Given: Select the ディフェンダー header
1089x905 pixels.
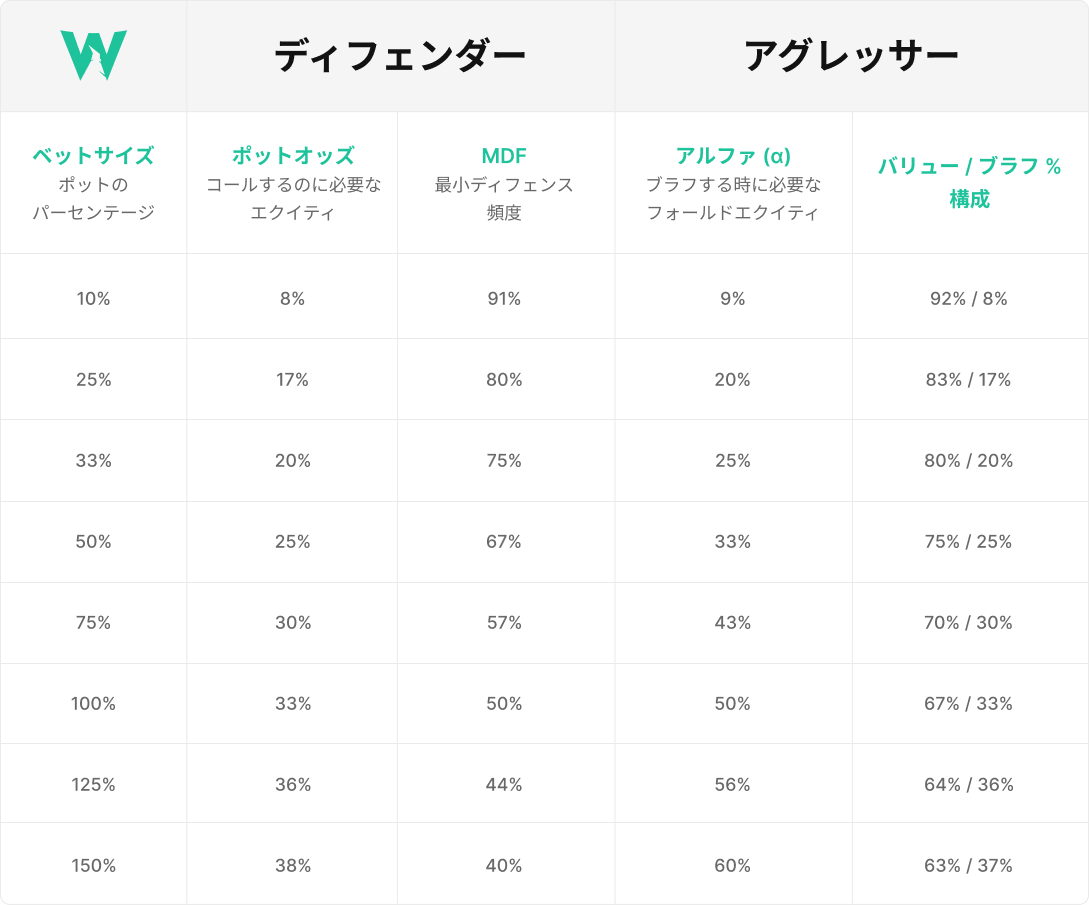Looking at the screenshot, I should (400, 57).
